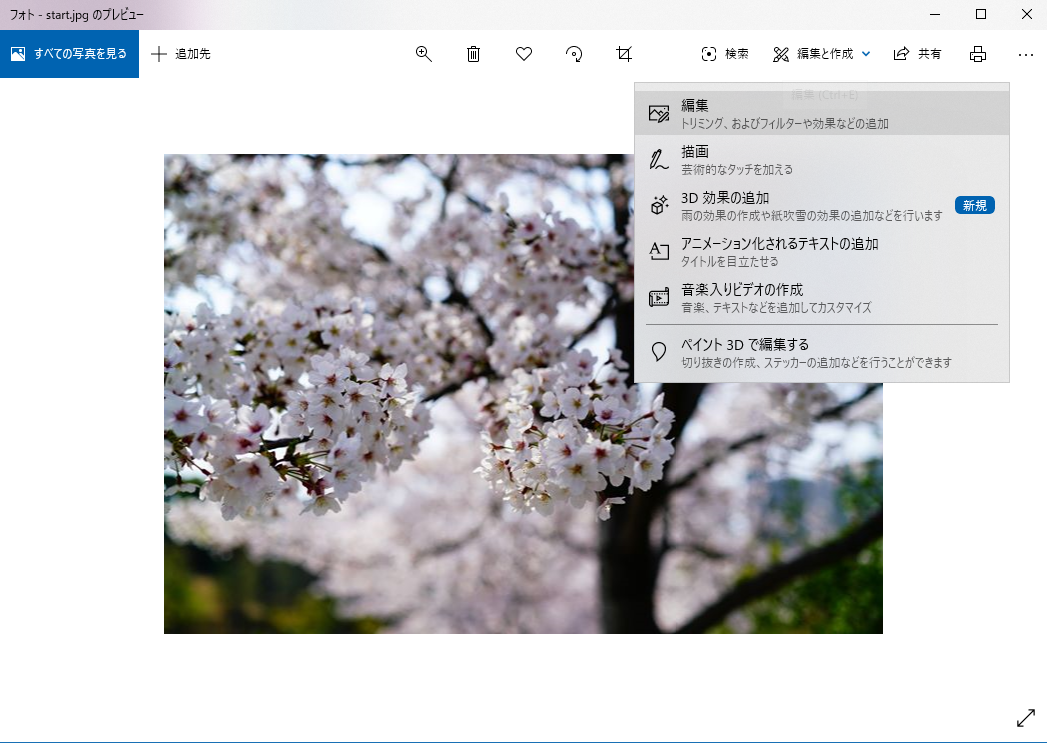Click the drawing pen icon in menu
The image size is (1047, 743).
(658, 160)
